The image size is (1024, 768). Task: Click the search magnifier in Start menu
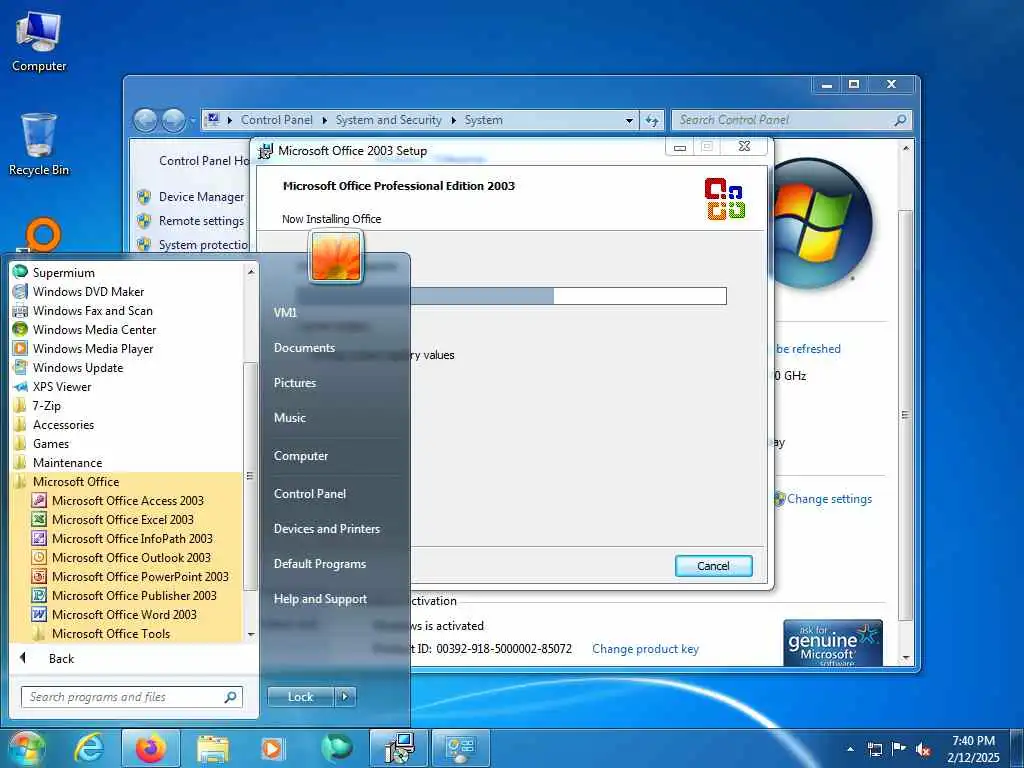point(230,697)
